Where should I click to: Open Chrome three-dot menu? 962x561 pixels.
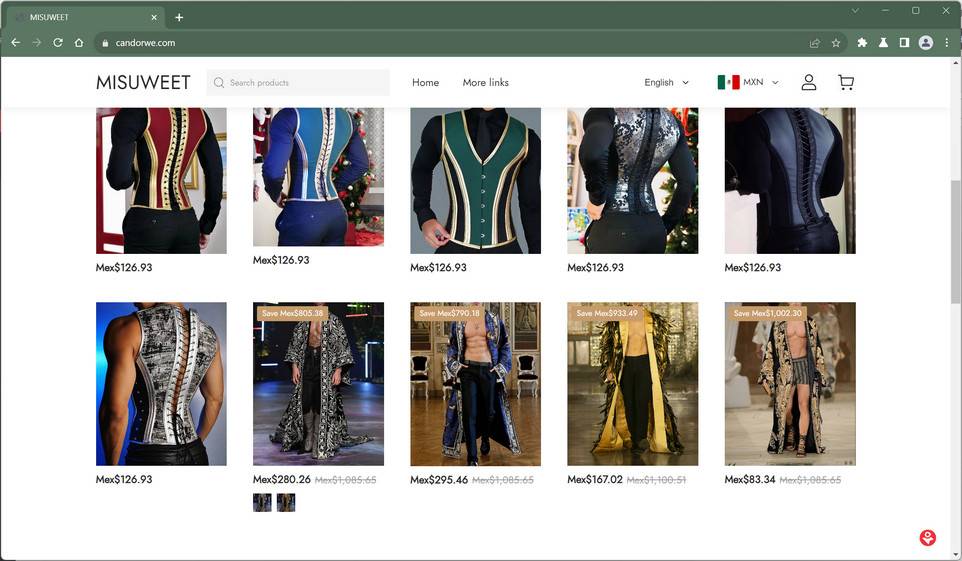click(x=947, y=42)
